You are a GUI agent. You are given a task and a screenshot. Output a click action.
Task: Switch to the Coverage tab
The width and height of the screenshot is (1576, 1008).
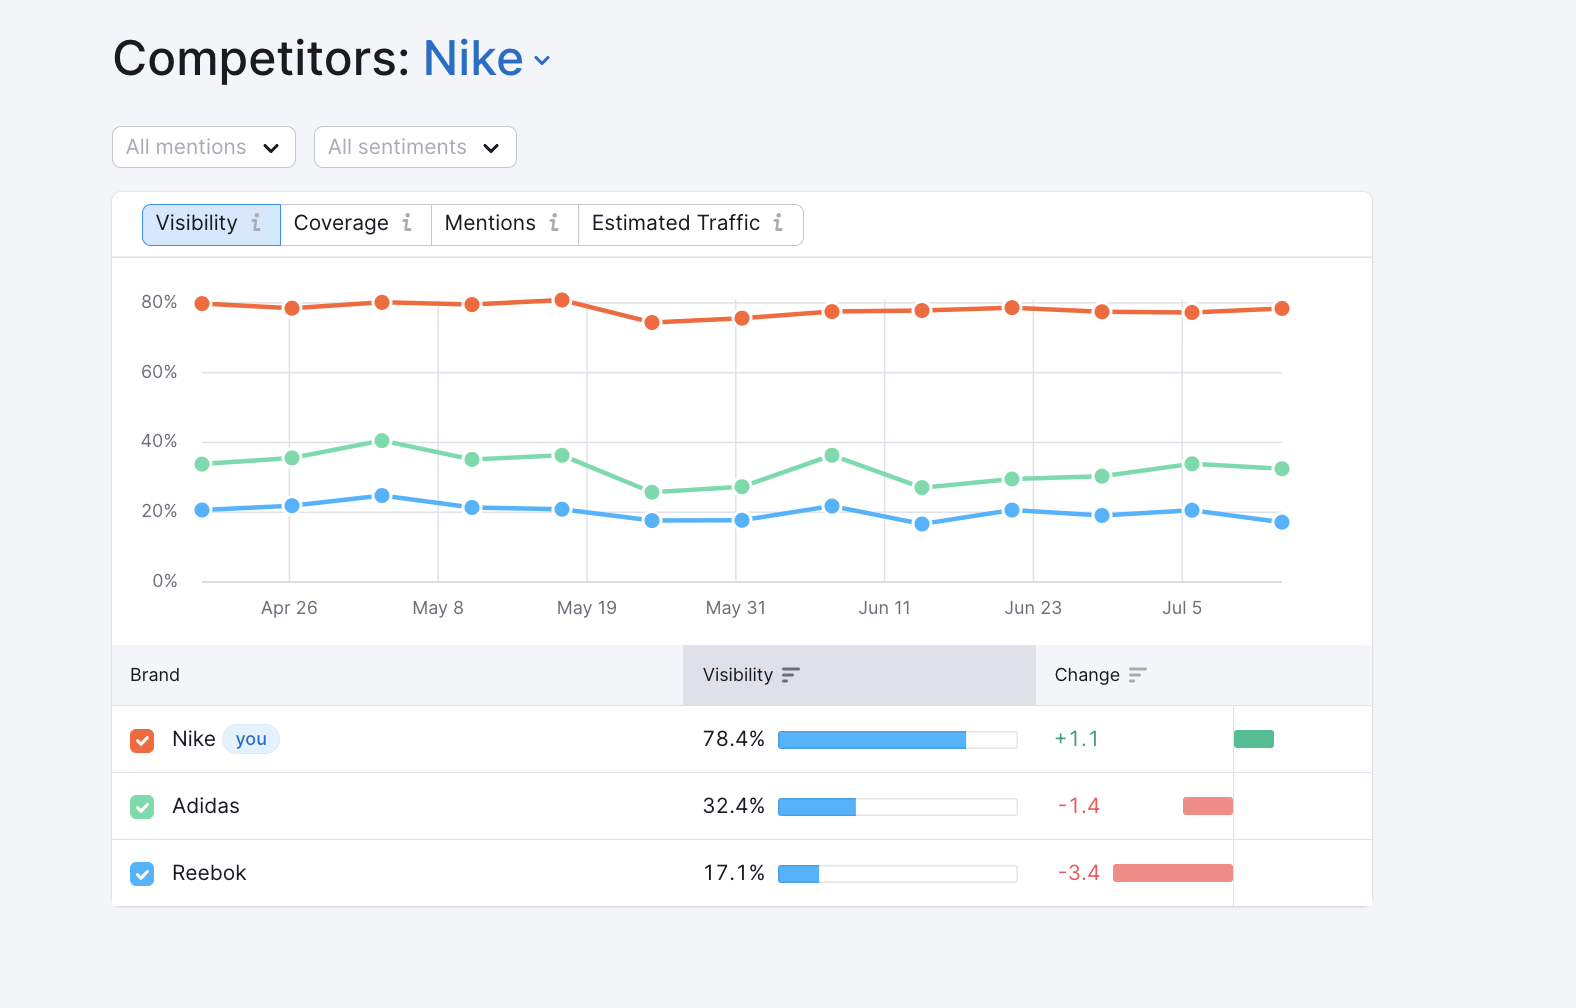click(355, 224)
